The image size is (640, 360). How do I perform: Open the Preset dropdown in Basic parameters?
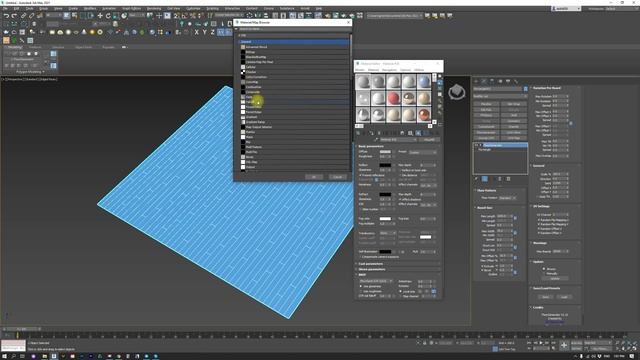pyautogui.click(x=423, y=152)
